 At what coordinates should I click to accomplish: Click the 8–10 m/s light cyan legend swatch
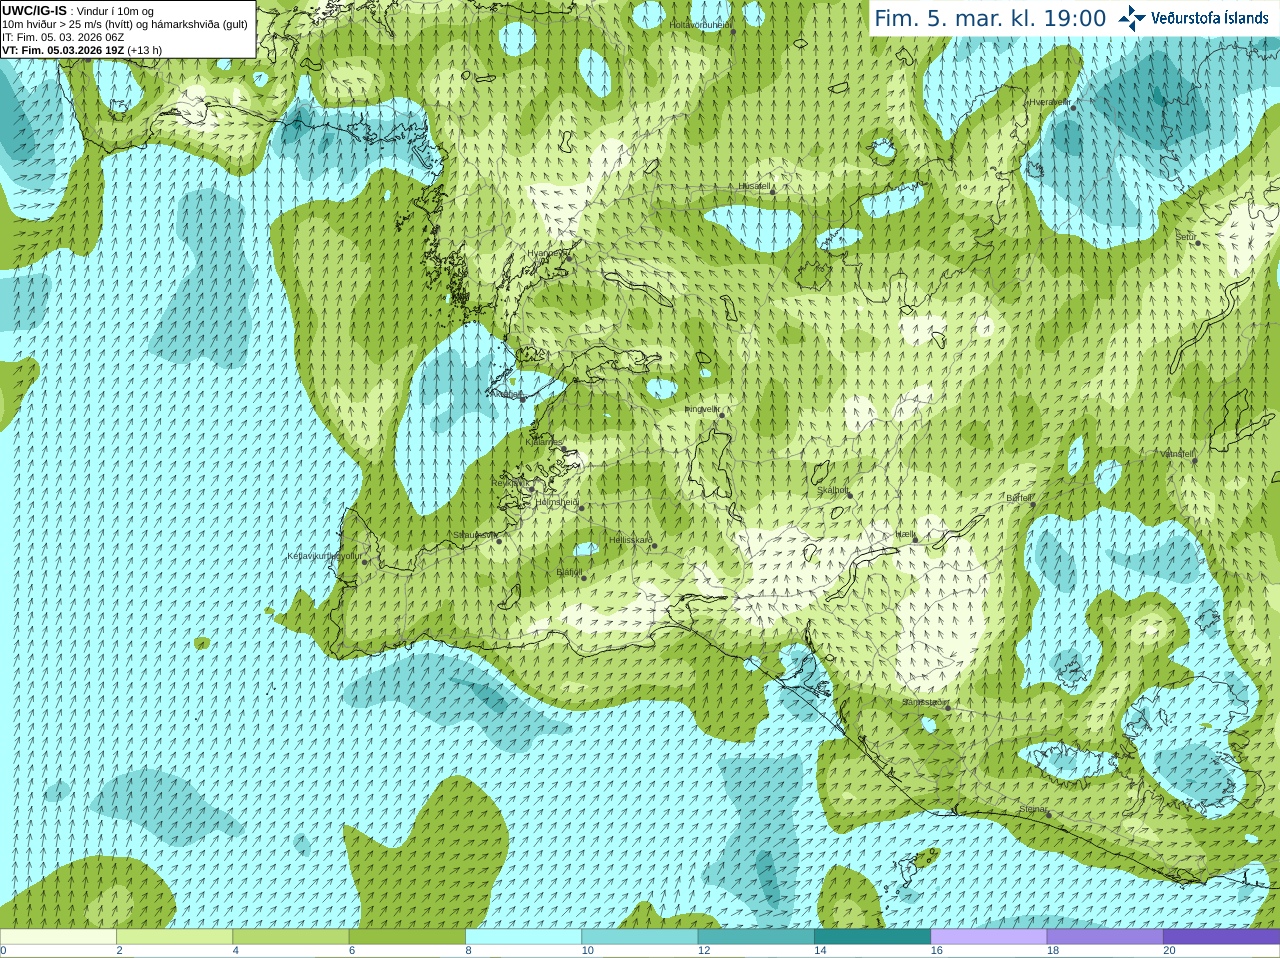(x=523, y=936)
